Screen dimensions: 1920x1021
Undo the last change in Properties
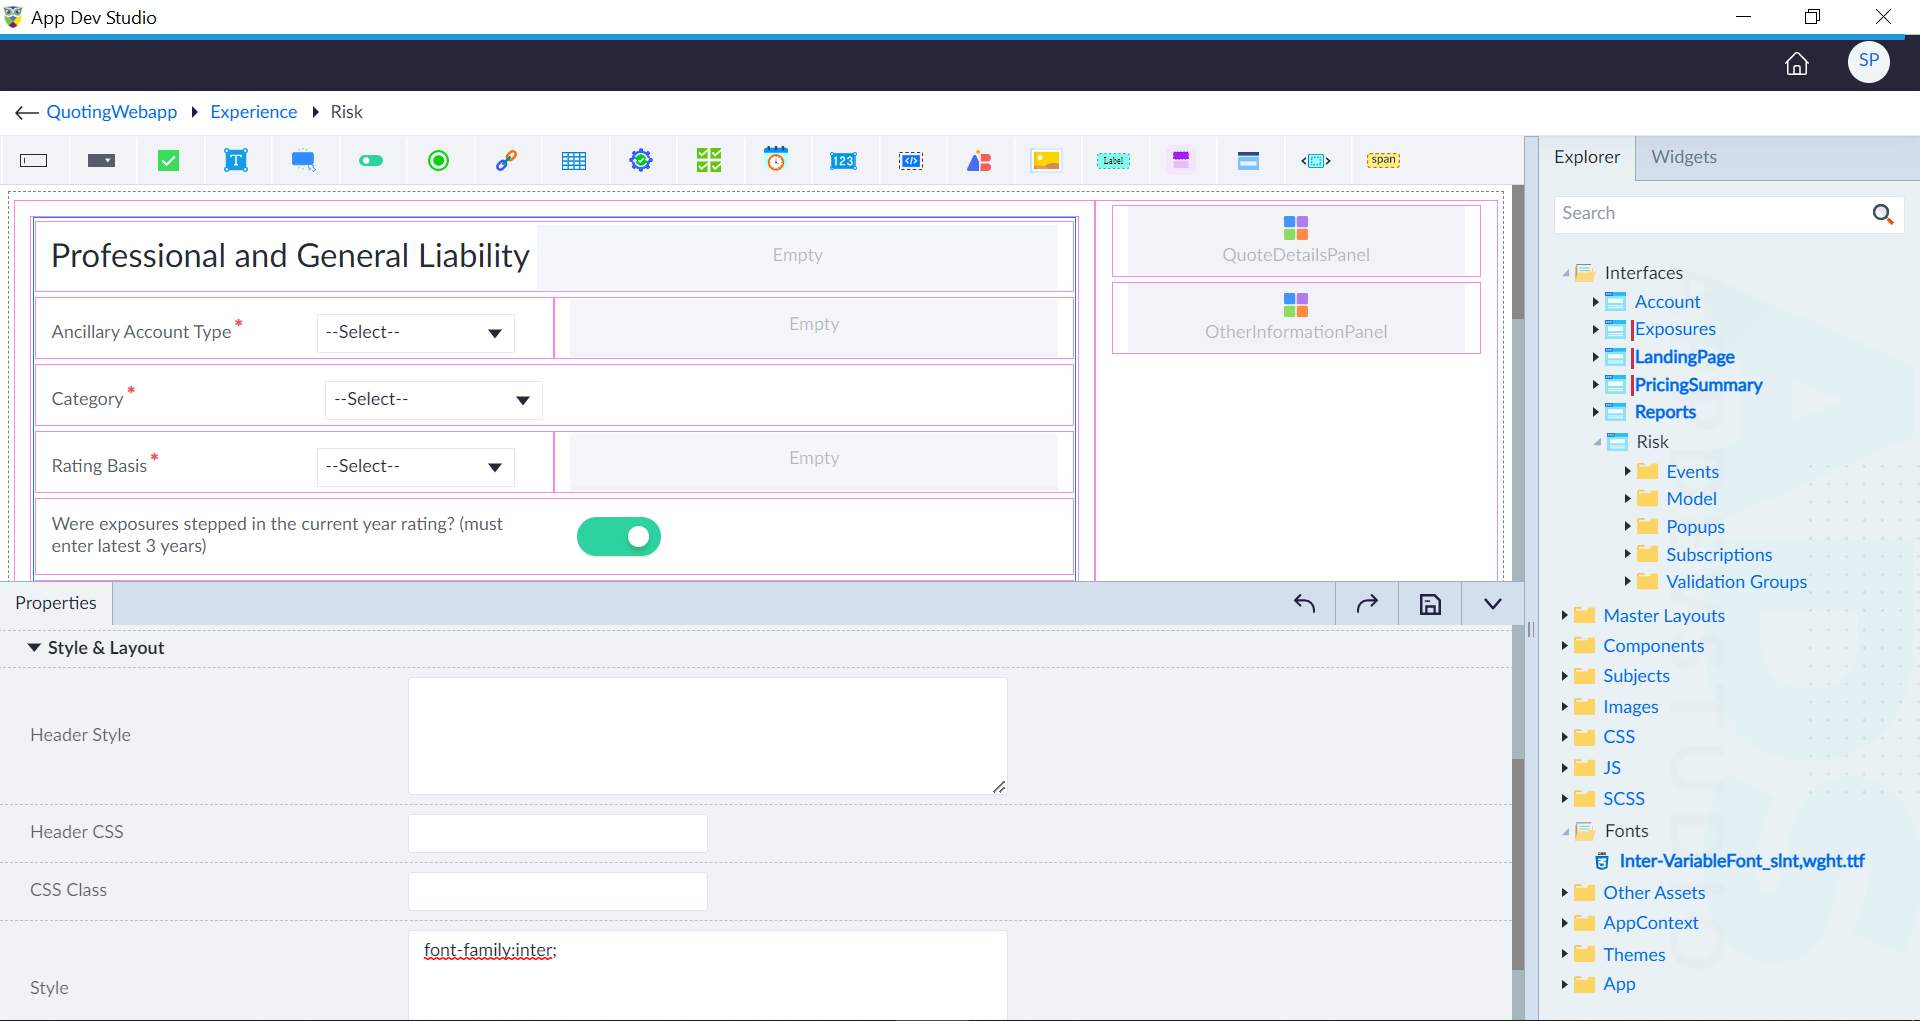[1304, 603]
